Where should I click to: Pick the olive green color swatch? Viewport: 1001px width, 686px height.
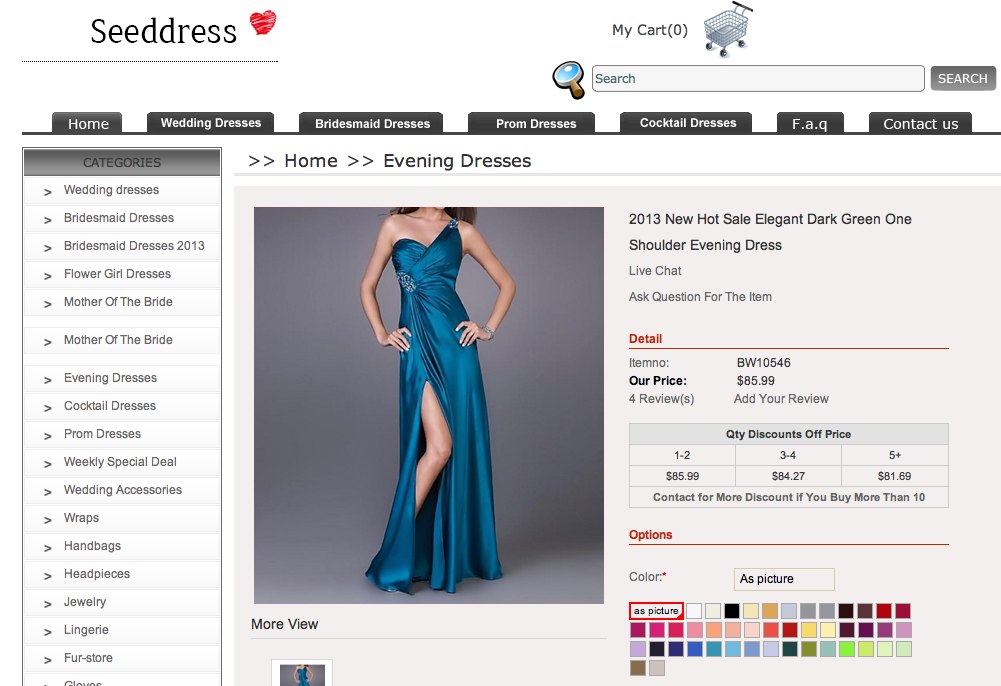pyautogui.click(x=808, y=649)
